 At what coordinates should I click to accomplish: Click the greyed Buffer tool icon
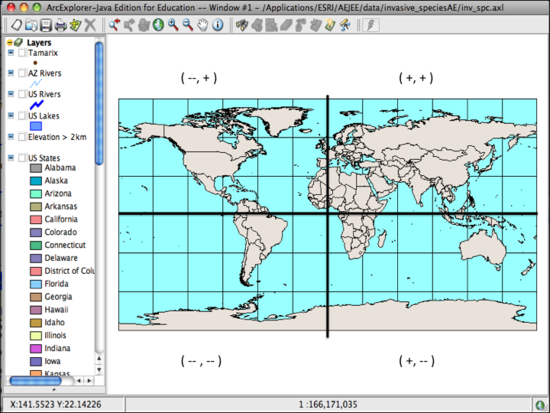[300, 25]
